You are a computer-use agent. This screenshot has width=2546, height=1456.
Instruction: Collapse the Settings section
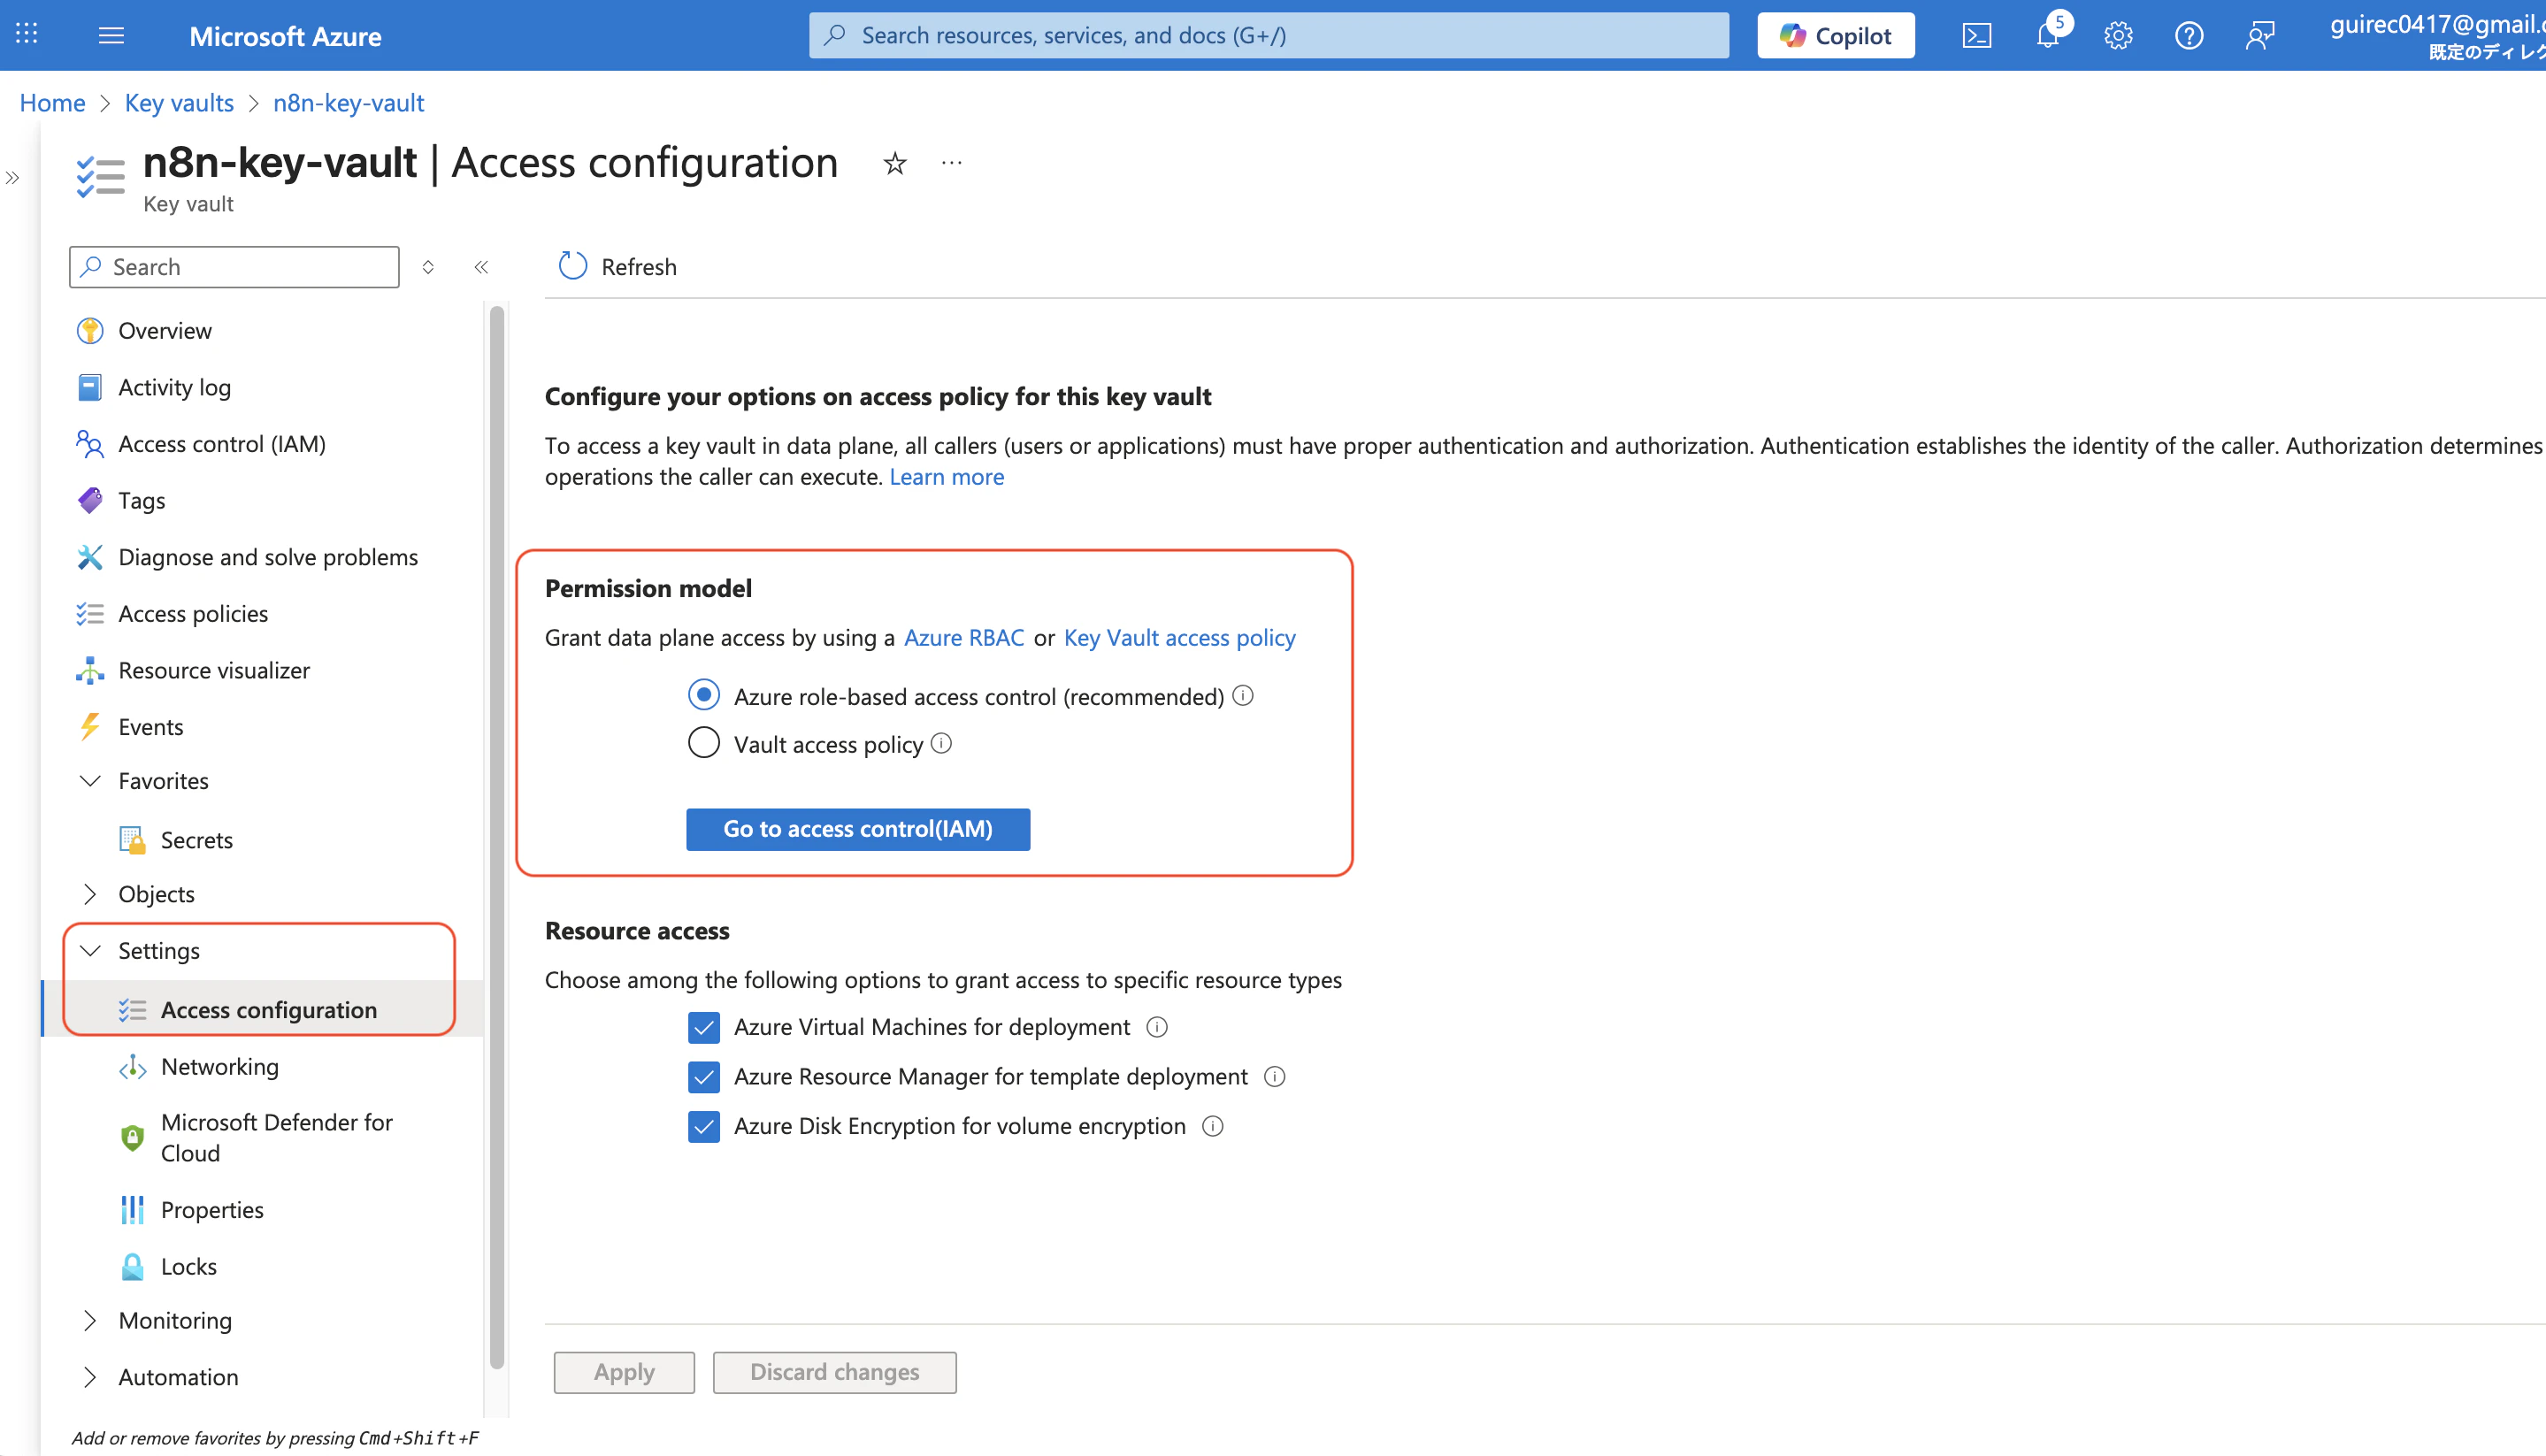pyautogui.click(x=90, y=950)
